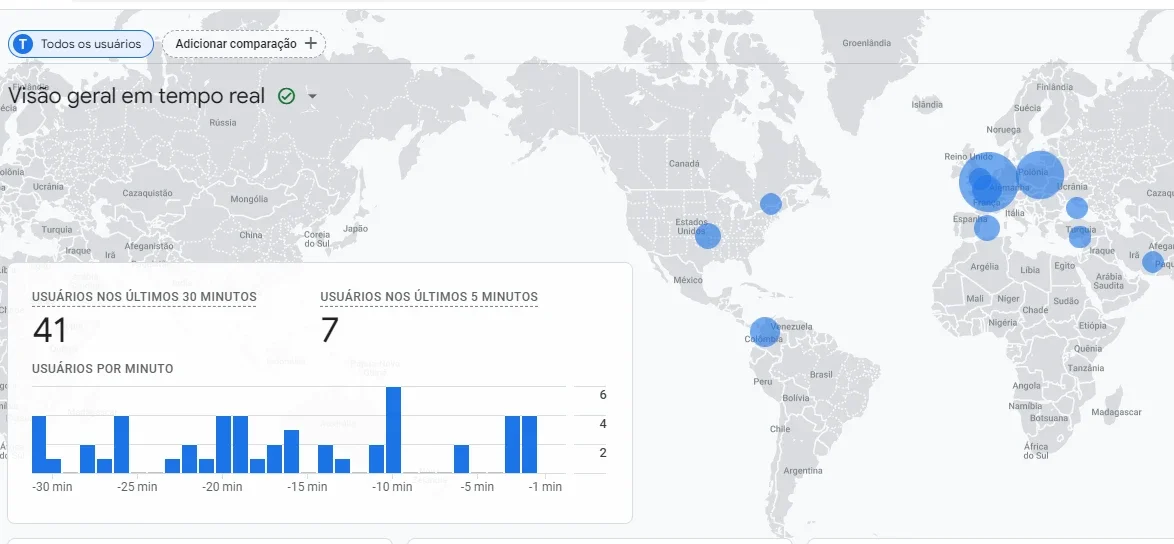Click the Usuários nos últimos 30 minutos label
Image resolution: width=1174 pixels, height=544 pixels.
pyautogui.click(x=145, y=297)
